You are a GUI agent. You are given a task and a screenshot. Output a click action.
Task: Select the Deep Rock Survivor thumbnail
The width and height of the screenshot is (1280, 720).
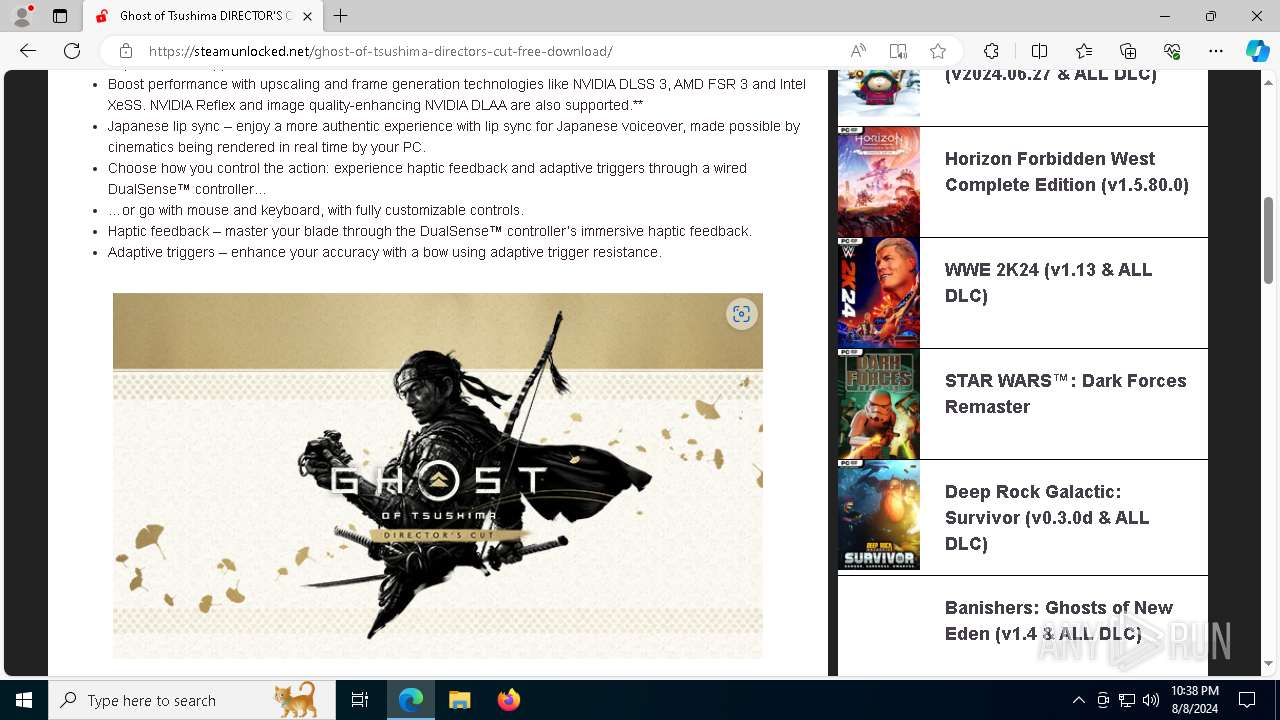[879, 515]
